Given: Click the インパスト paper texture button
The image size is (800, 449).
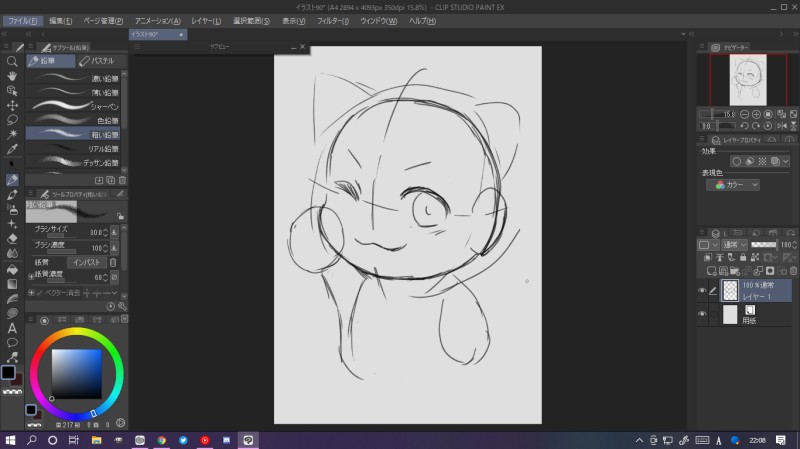Looking at the screenshot, I should [87, 262].
